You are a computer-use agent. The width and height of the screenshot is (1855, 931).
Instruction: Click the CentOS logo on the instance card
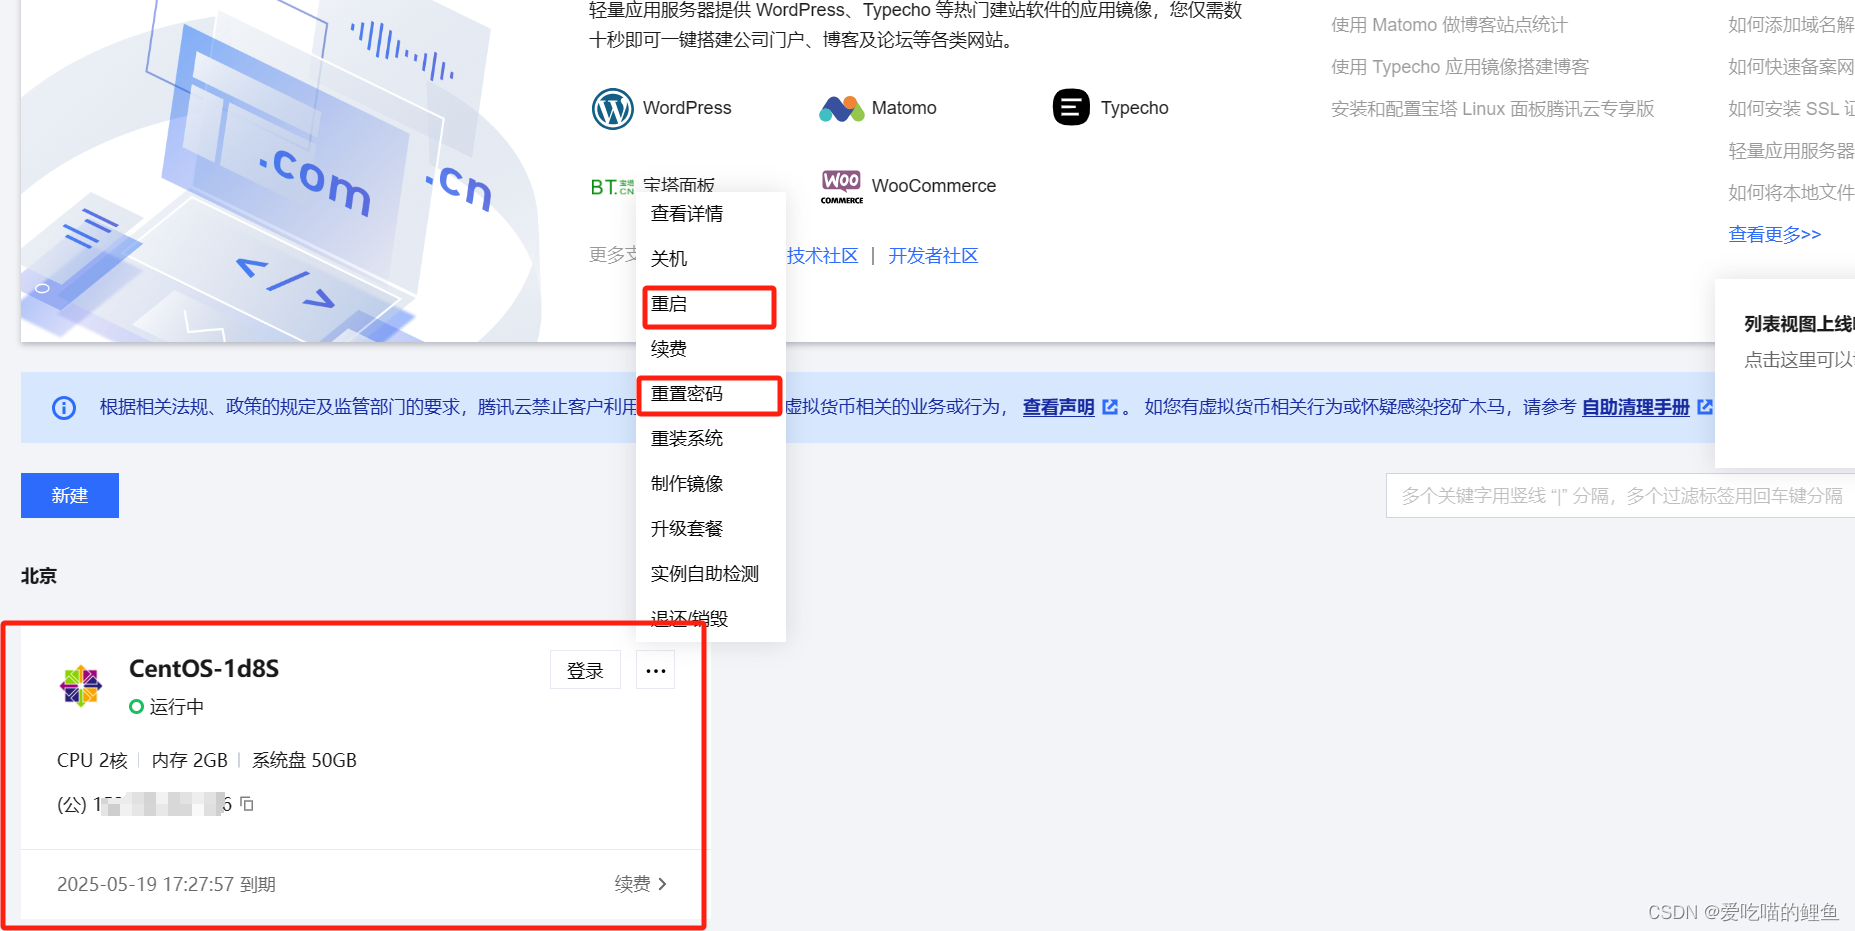(x=81, y=687)
